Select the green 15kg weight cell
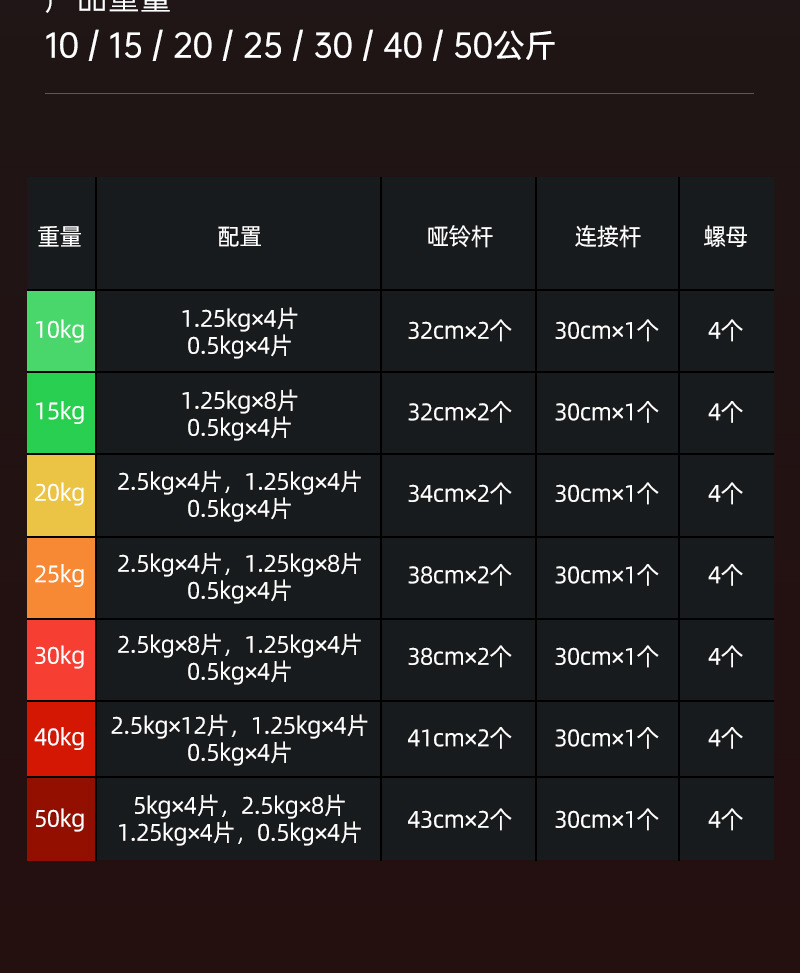The image size is (800, 973). click(x=61, y=413)
